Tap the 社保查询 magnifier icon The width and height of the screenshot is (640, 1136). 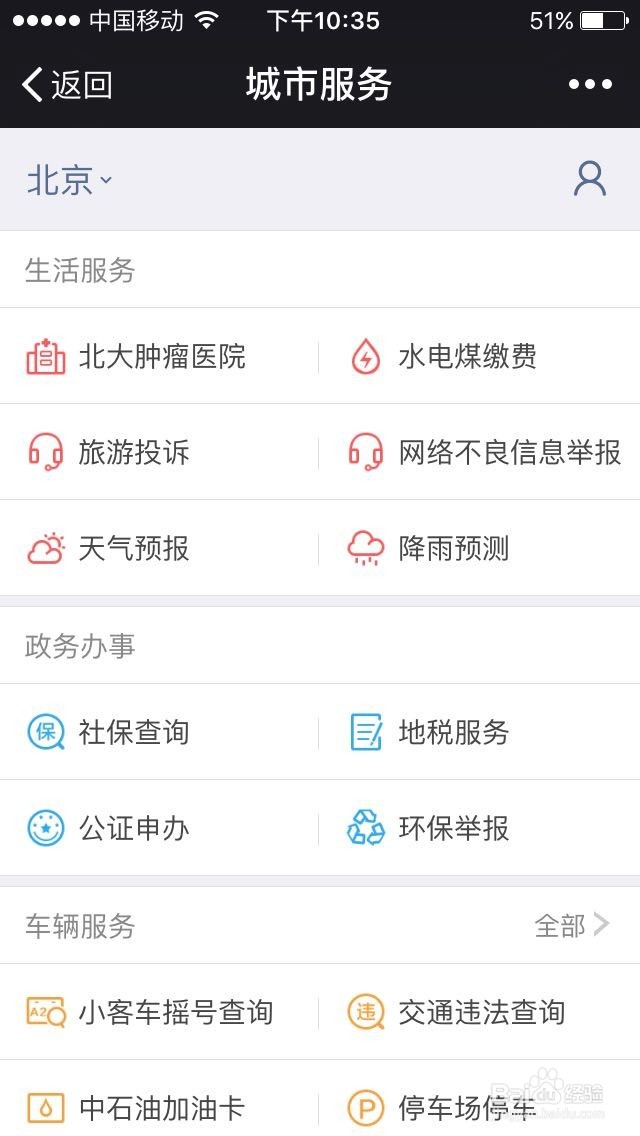45,732
